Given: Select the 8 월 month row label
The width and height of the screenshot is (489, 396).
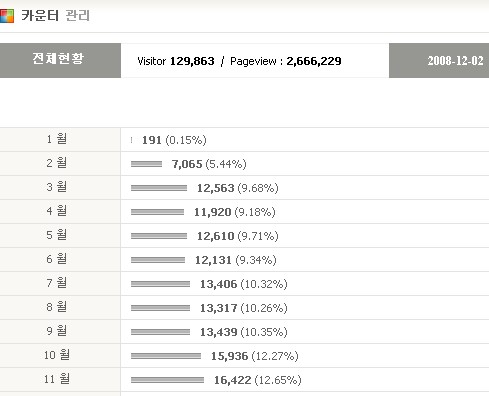Looking at the screenshot, I should pyautogui.click(x=57, y=307).
